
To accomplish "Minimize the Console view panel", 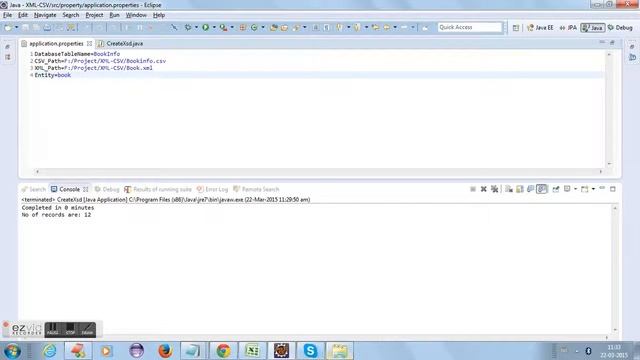I will 602,189.
